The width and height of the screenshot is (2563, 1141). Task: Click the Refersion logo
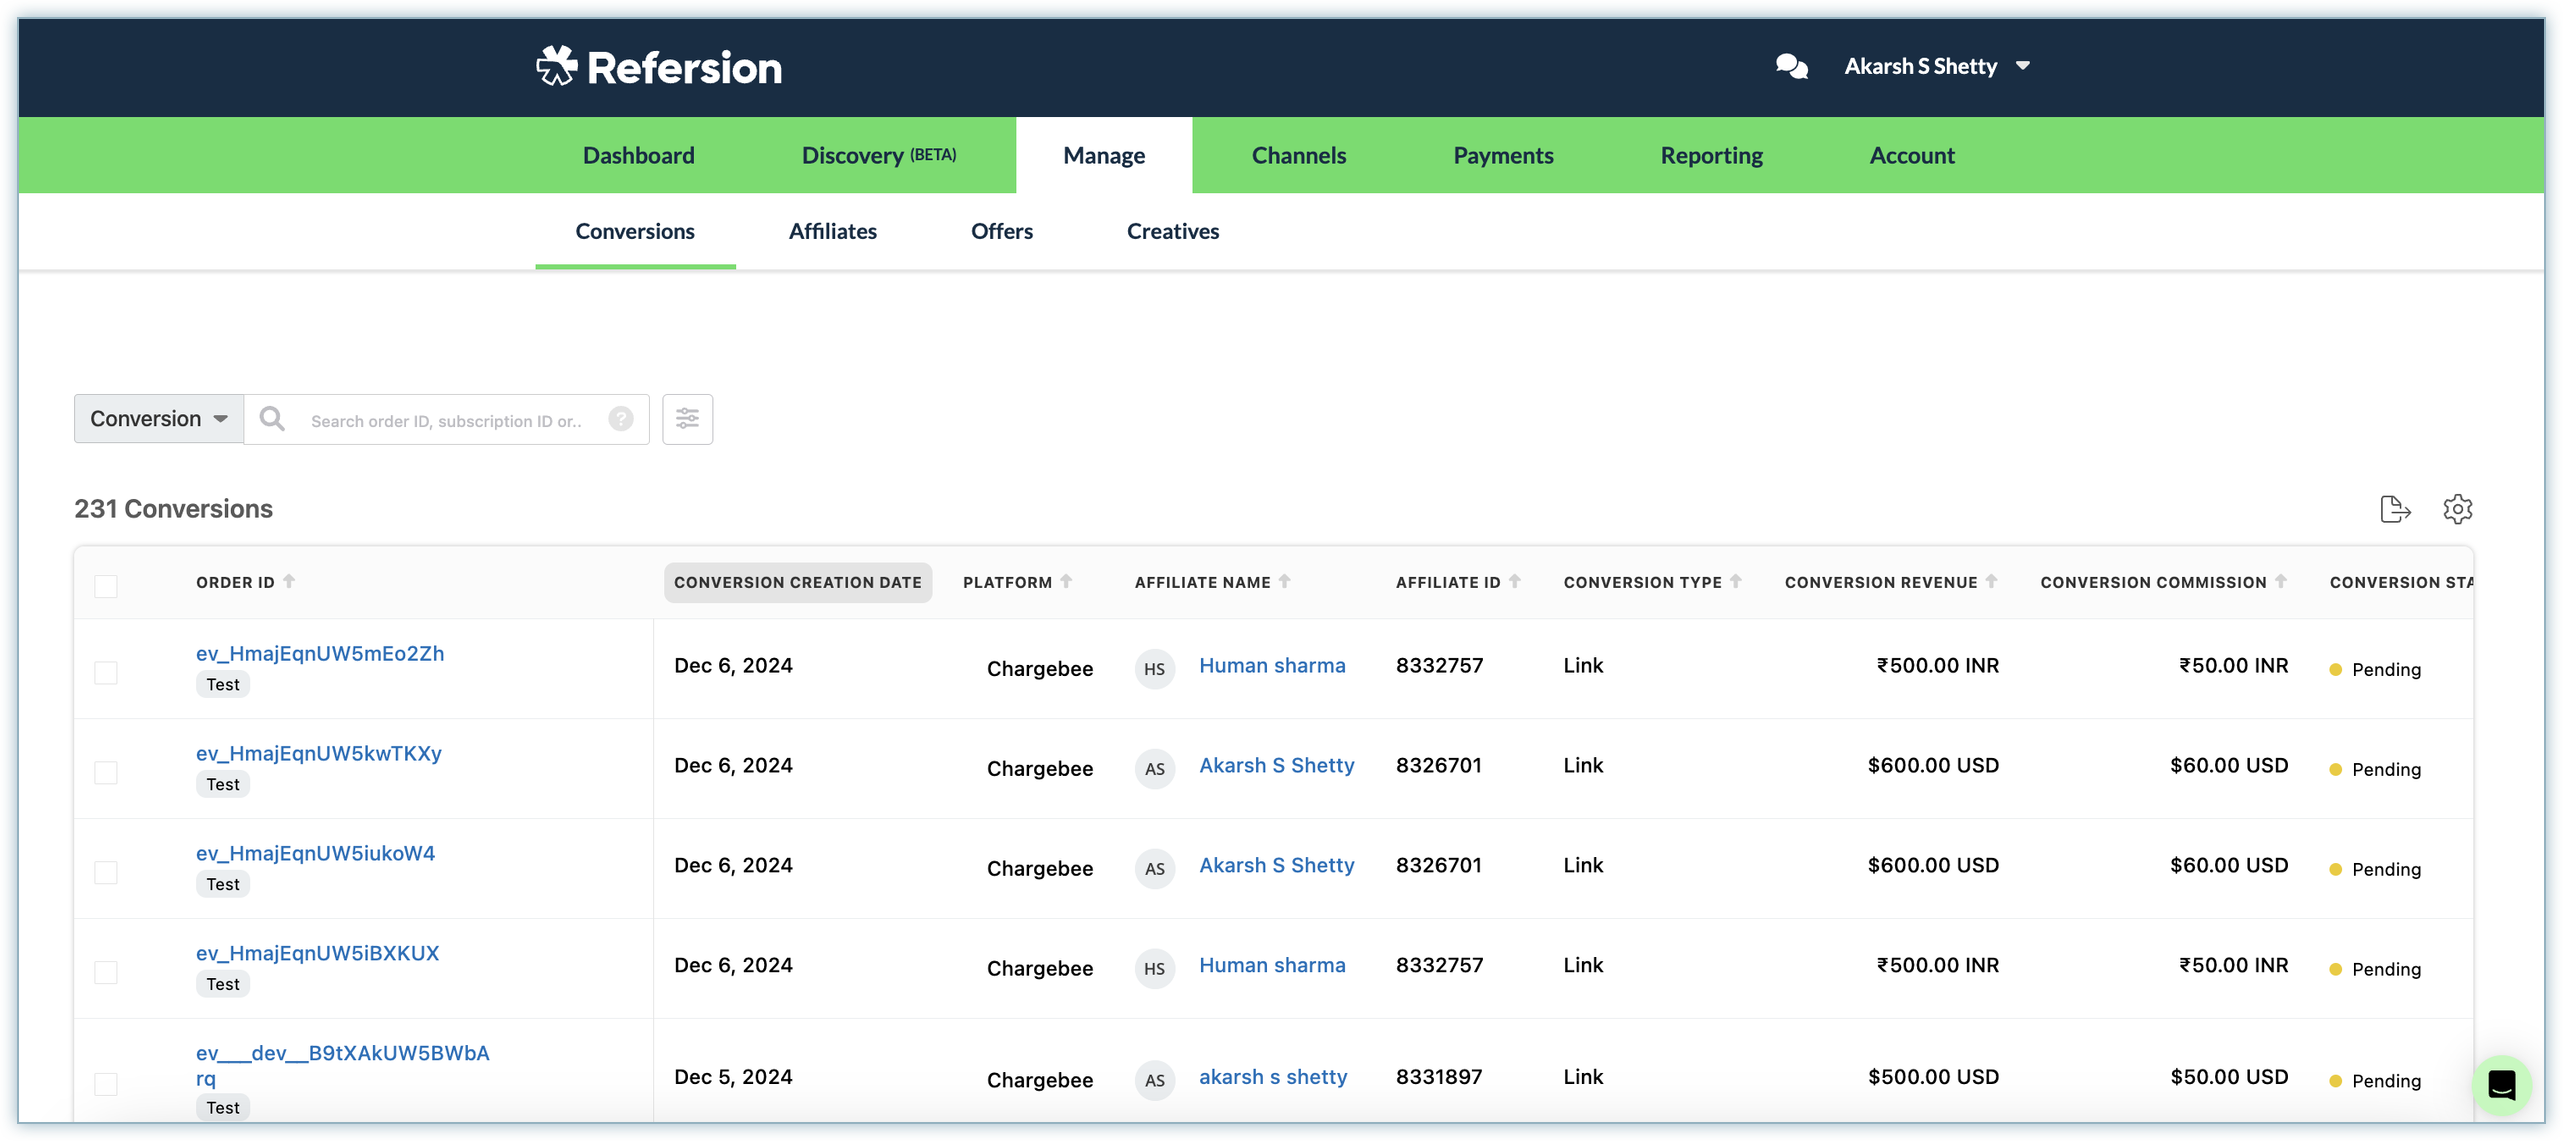click(659, 67)
